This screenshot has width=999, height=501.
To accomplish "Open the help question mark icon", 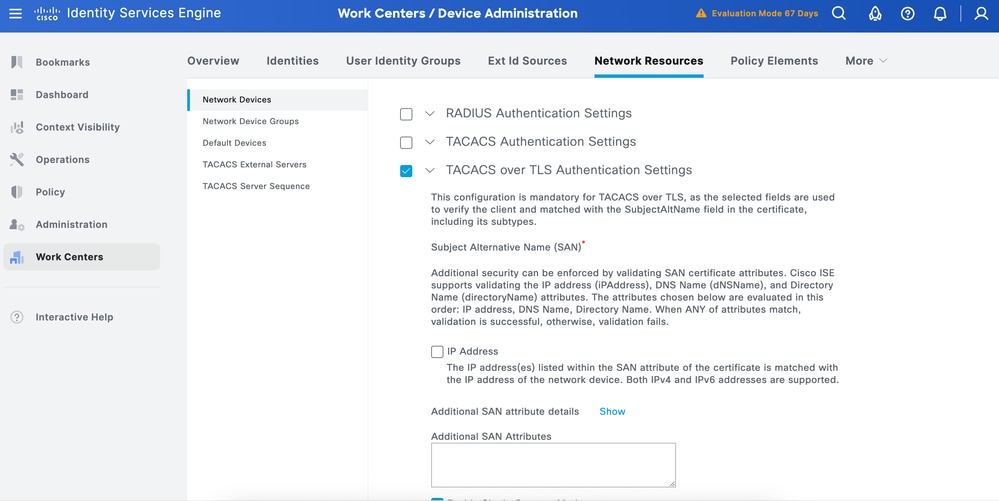I will [x=907, y=14].
